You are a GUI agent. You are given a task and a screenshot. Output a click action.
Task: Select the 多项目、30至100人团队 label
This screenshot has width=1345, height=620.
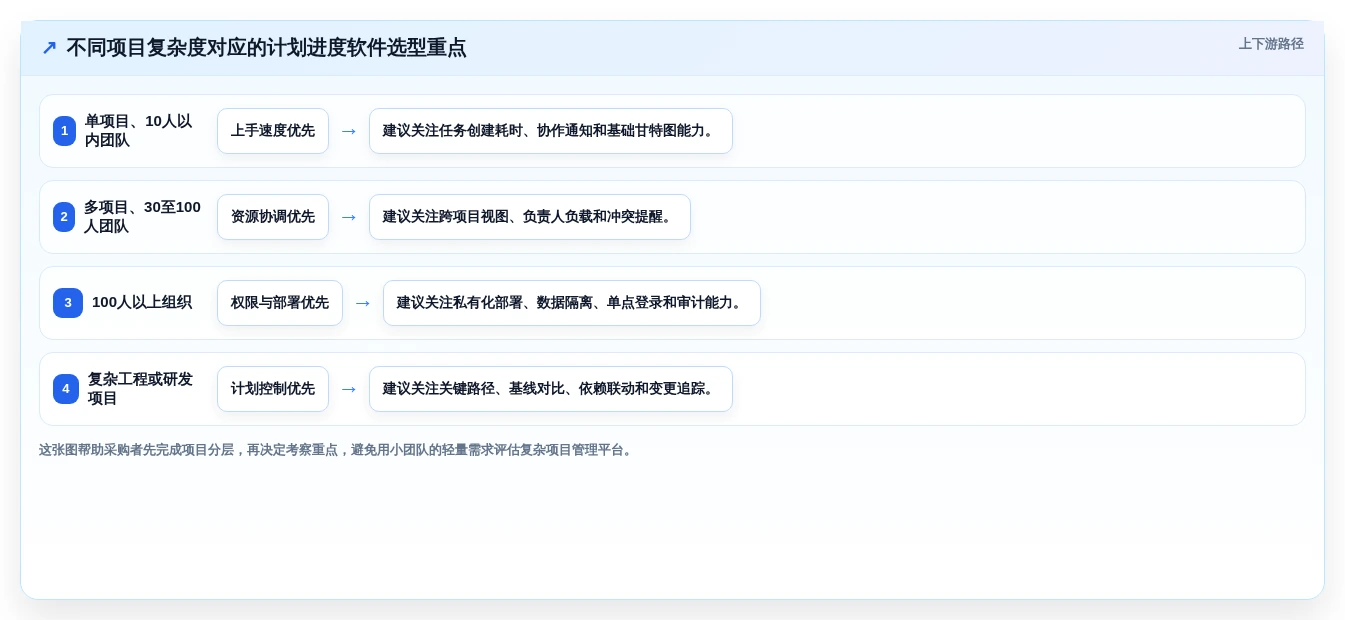pos(142,217)
